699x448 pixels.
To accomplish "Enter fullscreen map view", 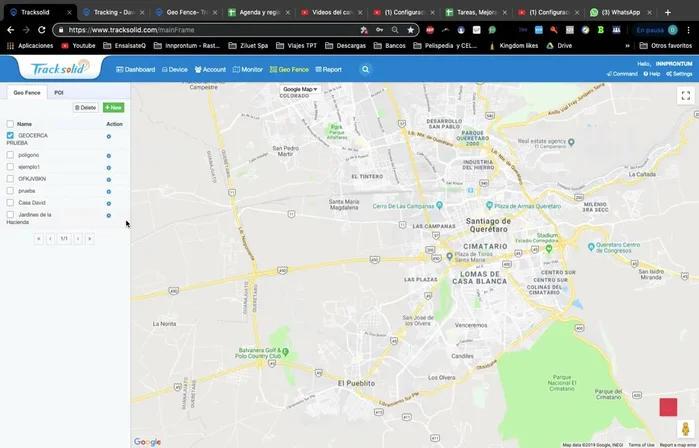I will point(686,95).
